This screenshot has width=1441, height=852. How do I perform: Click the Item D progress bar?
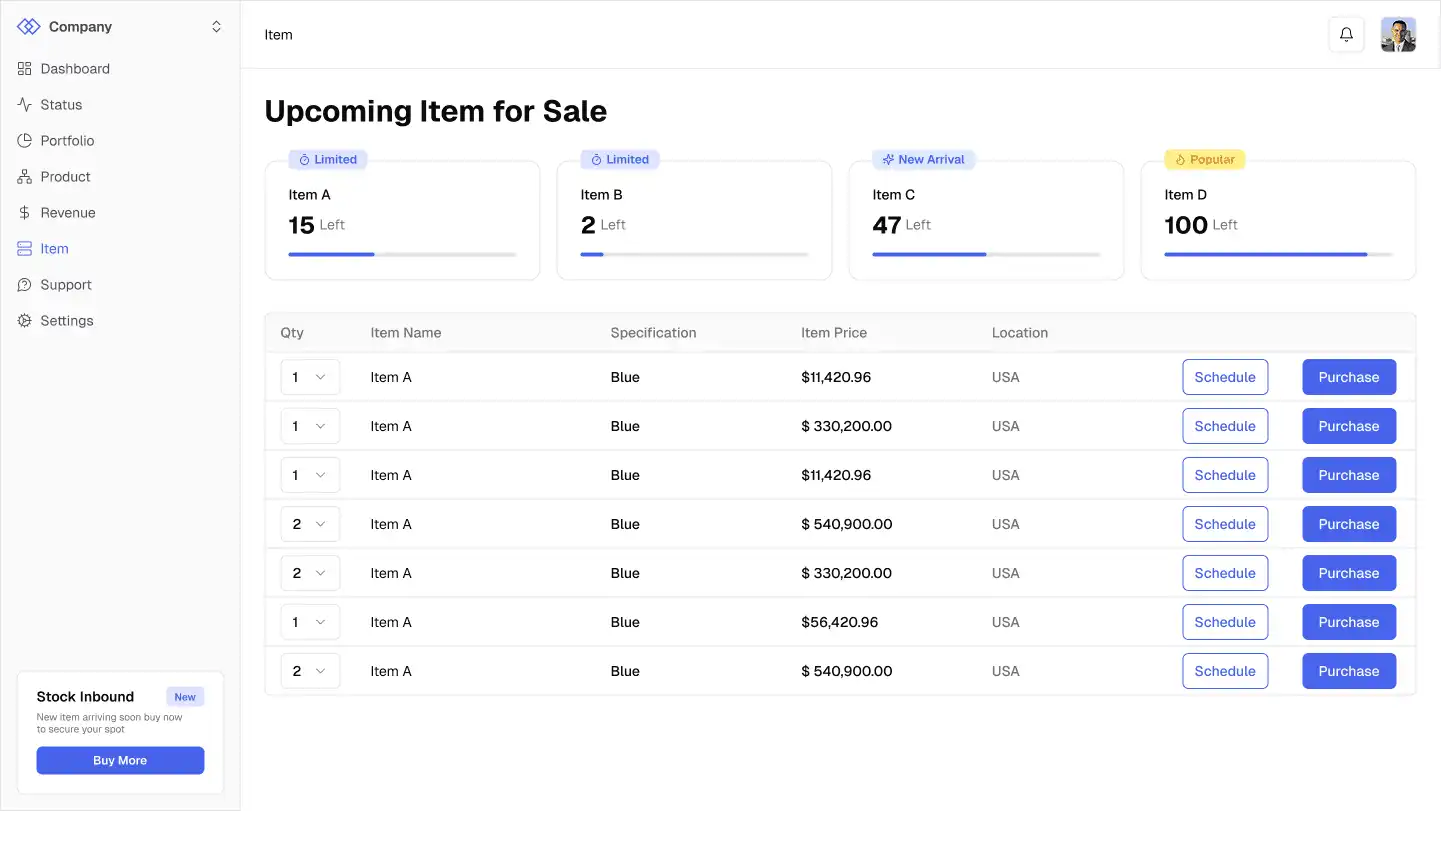point(1278,255)
